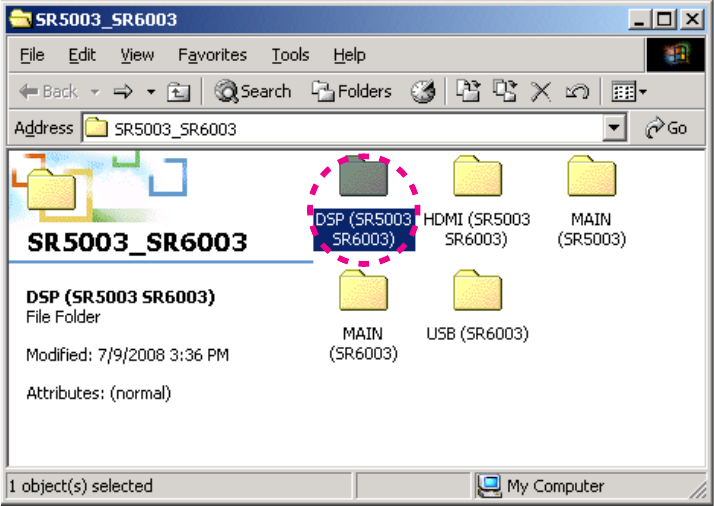Select the DSP (SR5003 SR6003) folder
Image resolution: width=714 pixels, height=506 pixels.
coord(363,203)
